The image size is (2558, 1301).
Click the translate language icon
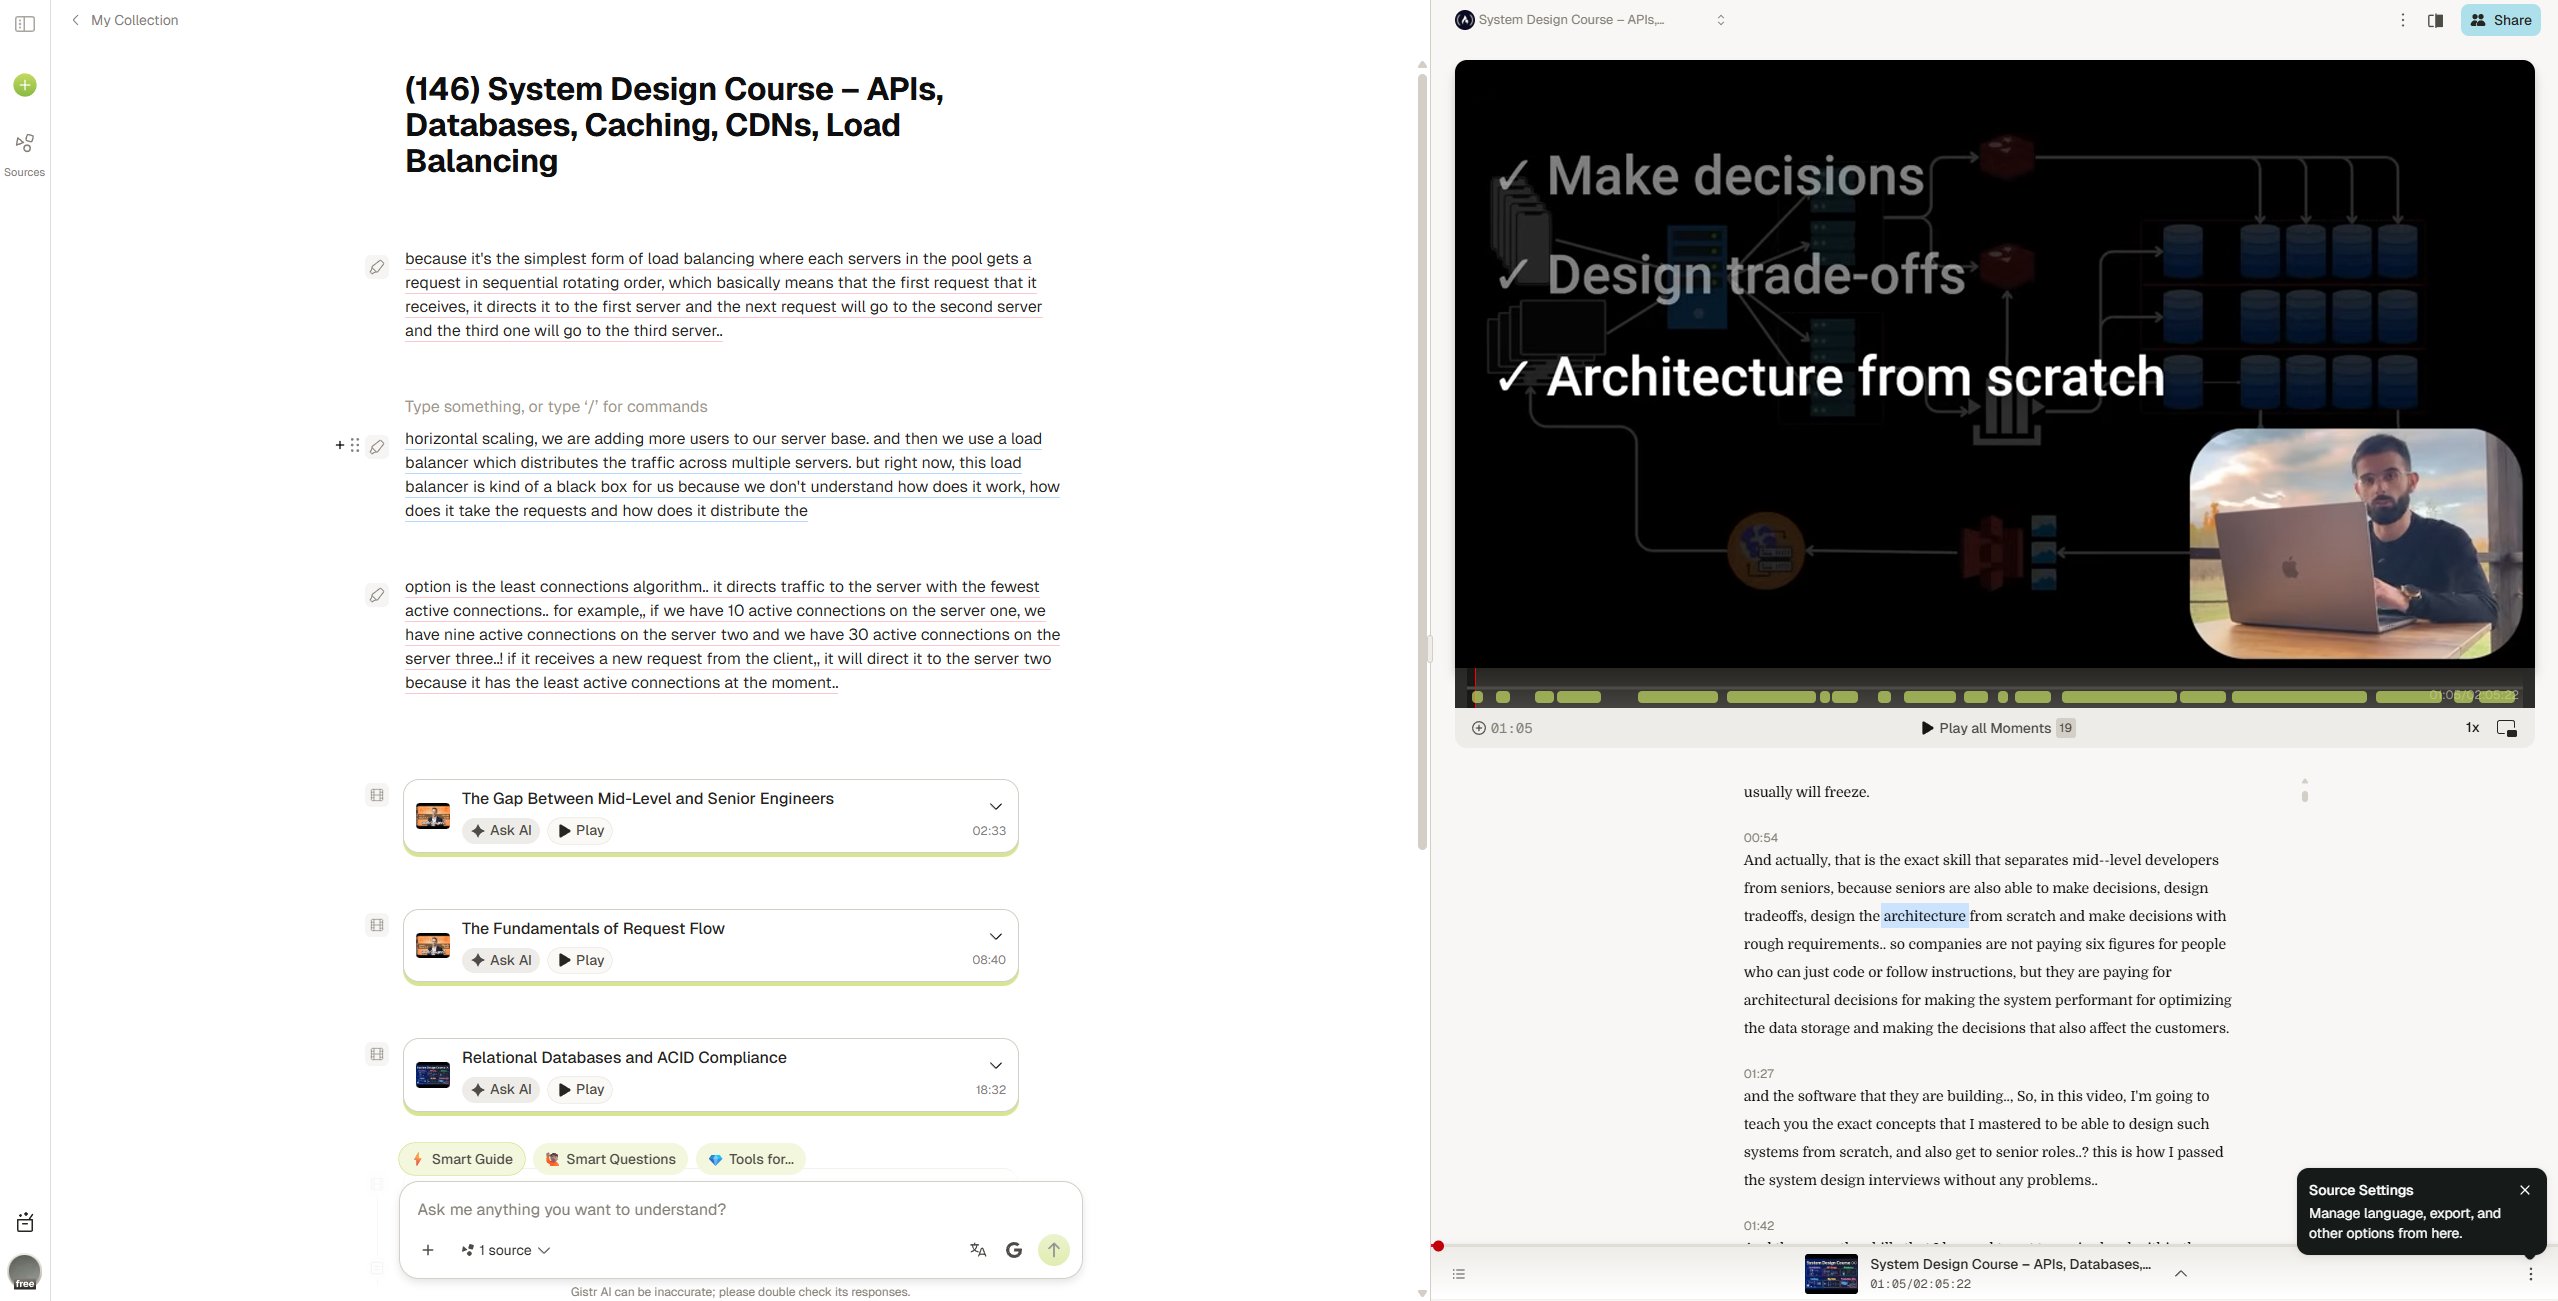coord(978,1250)
